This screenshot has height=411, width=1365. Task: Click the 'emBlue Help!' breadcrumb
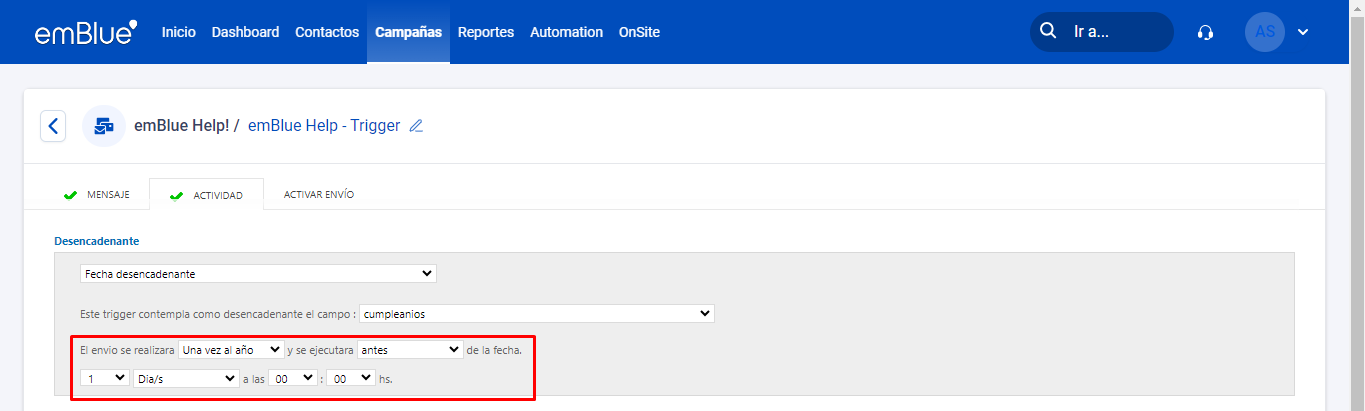point(182,126)
